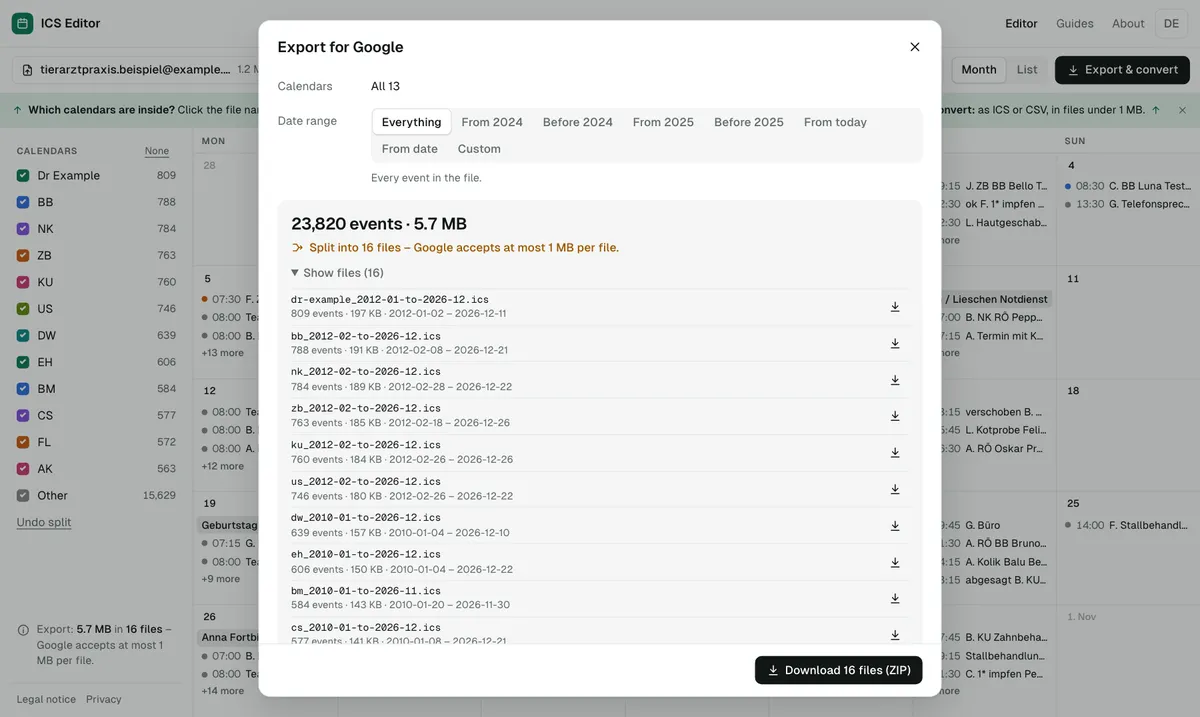
Task: Deselect all calendars with None
Action: [x=157, y=151]
